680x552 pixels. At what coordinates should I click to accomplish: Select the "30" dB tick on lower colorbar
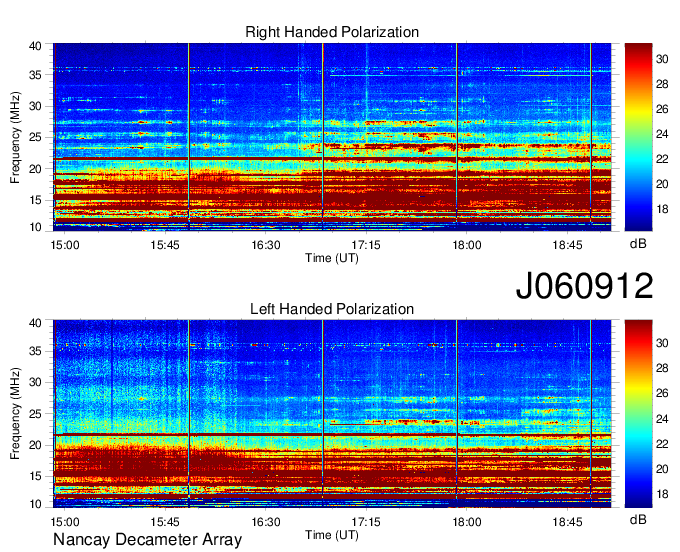tap(662, 343)
